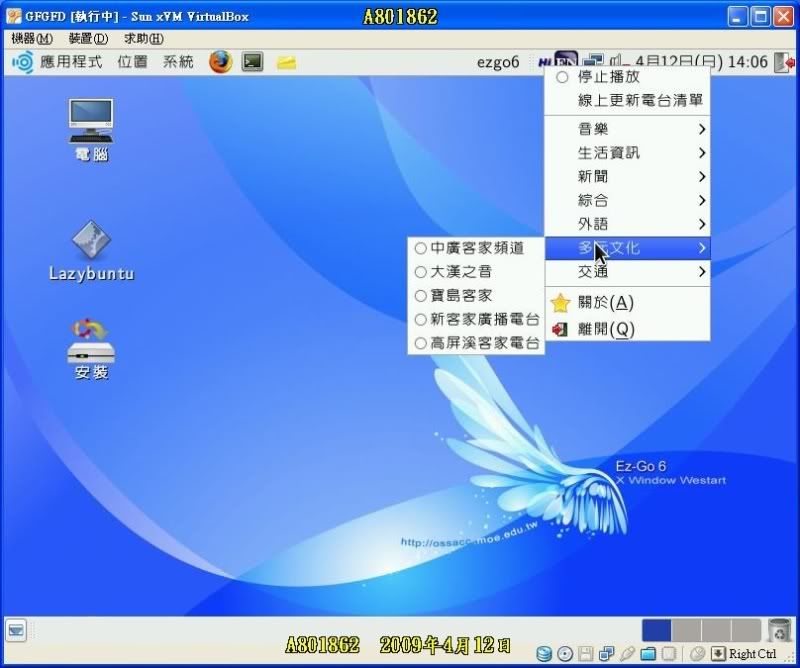Screen dimensions: 800x668
Task: Click the show desktop button at bottom left
Action: (16, 631)
